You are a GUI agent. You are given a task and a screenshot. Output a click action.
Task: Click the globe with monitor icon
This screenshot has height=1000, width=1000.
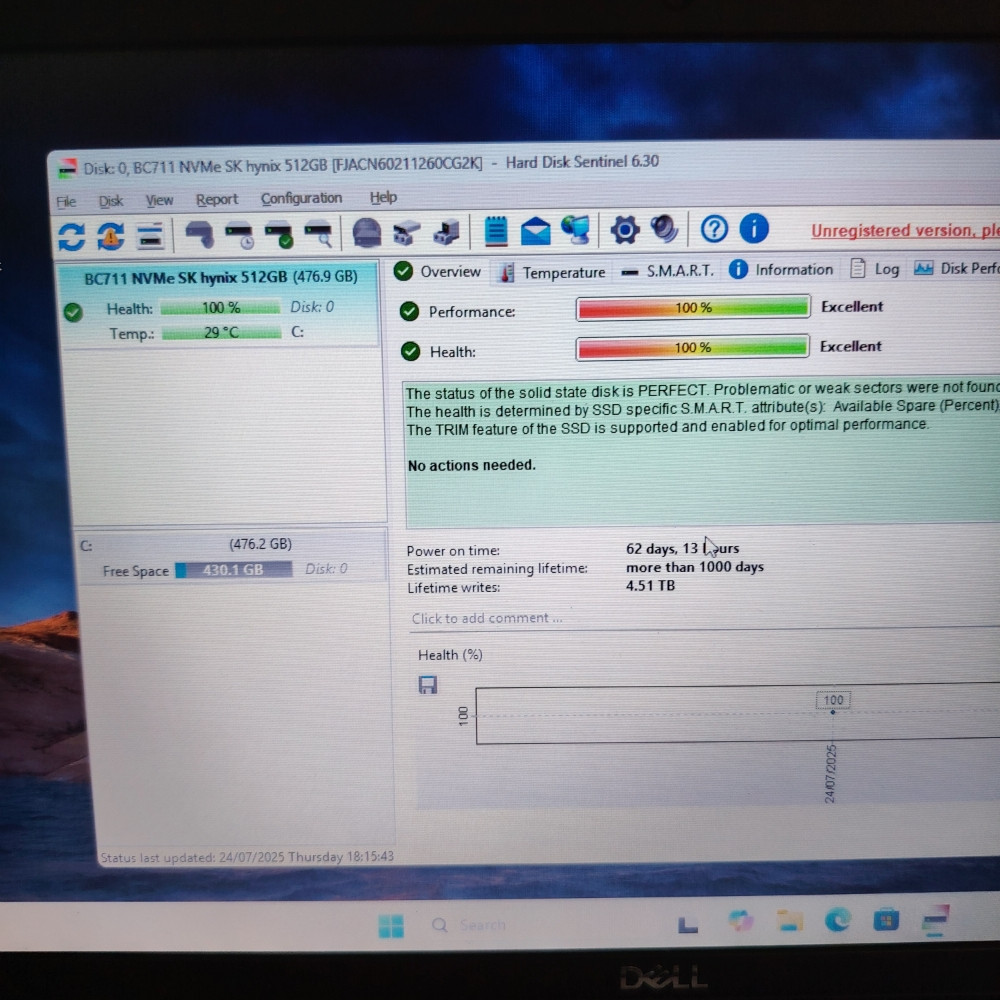[576, 230]
